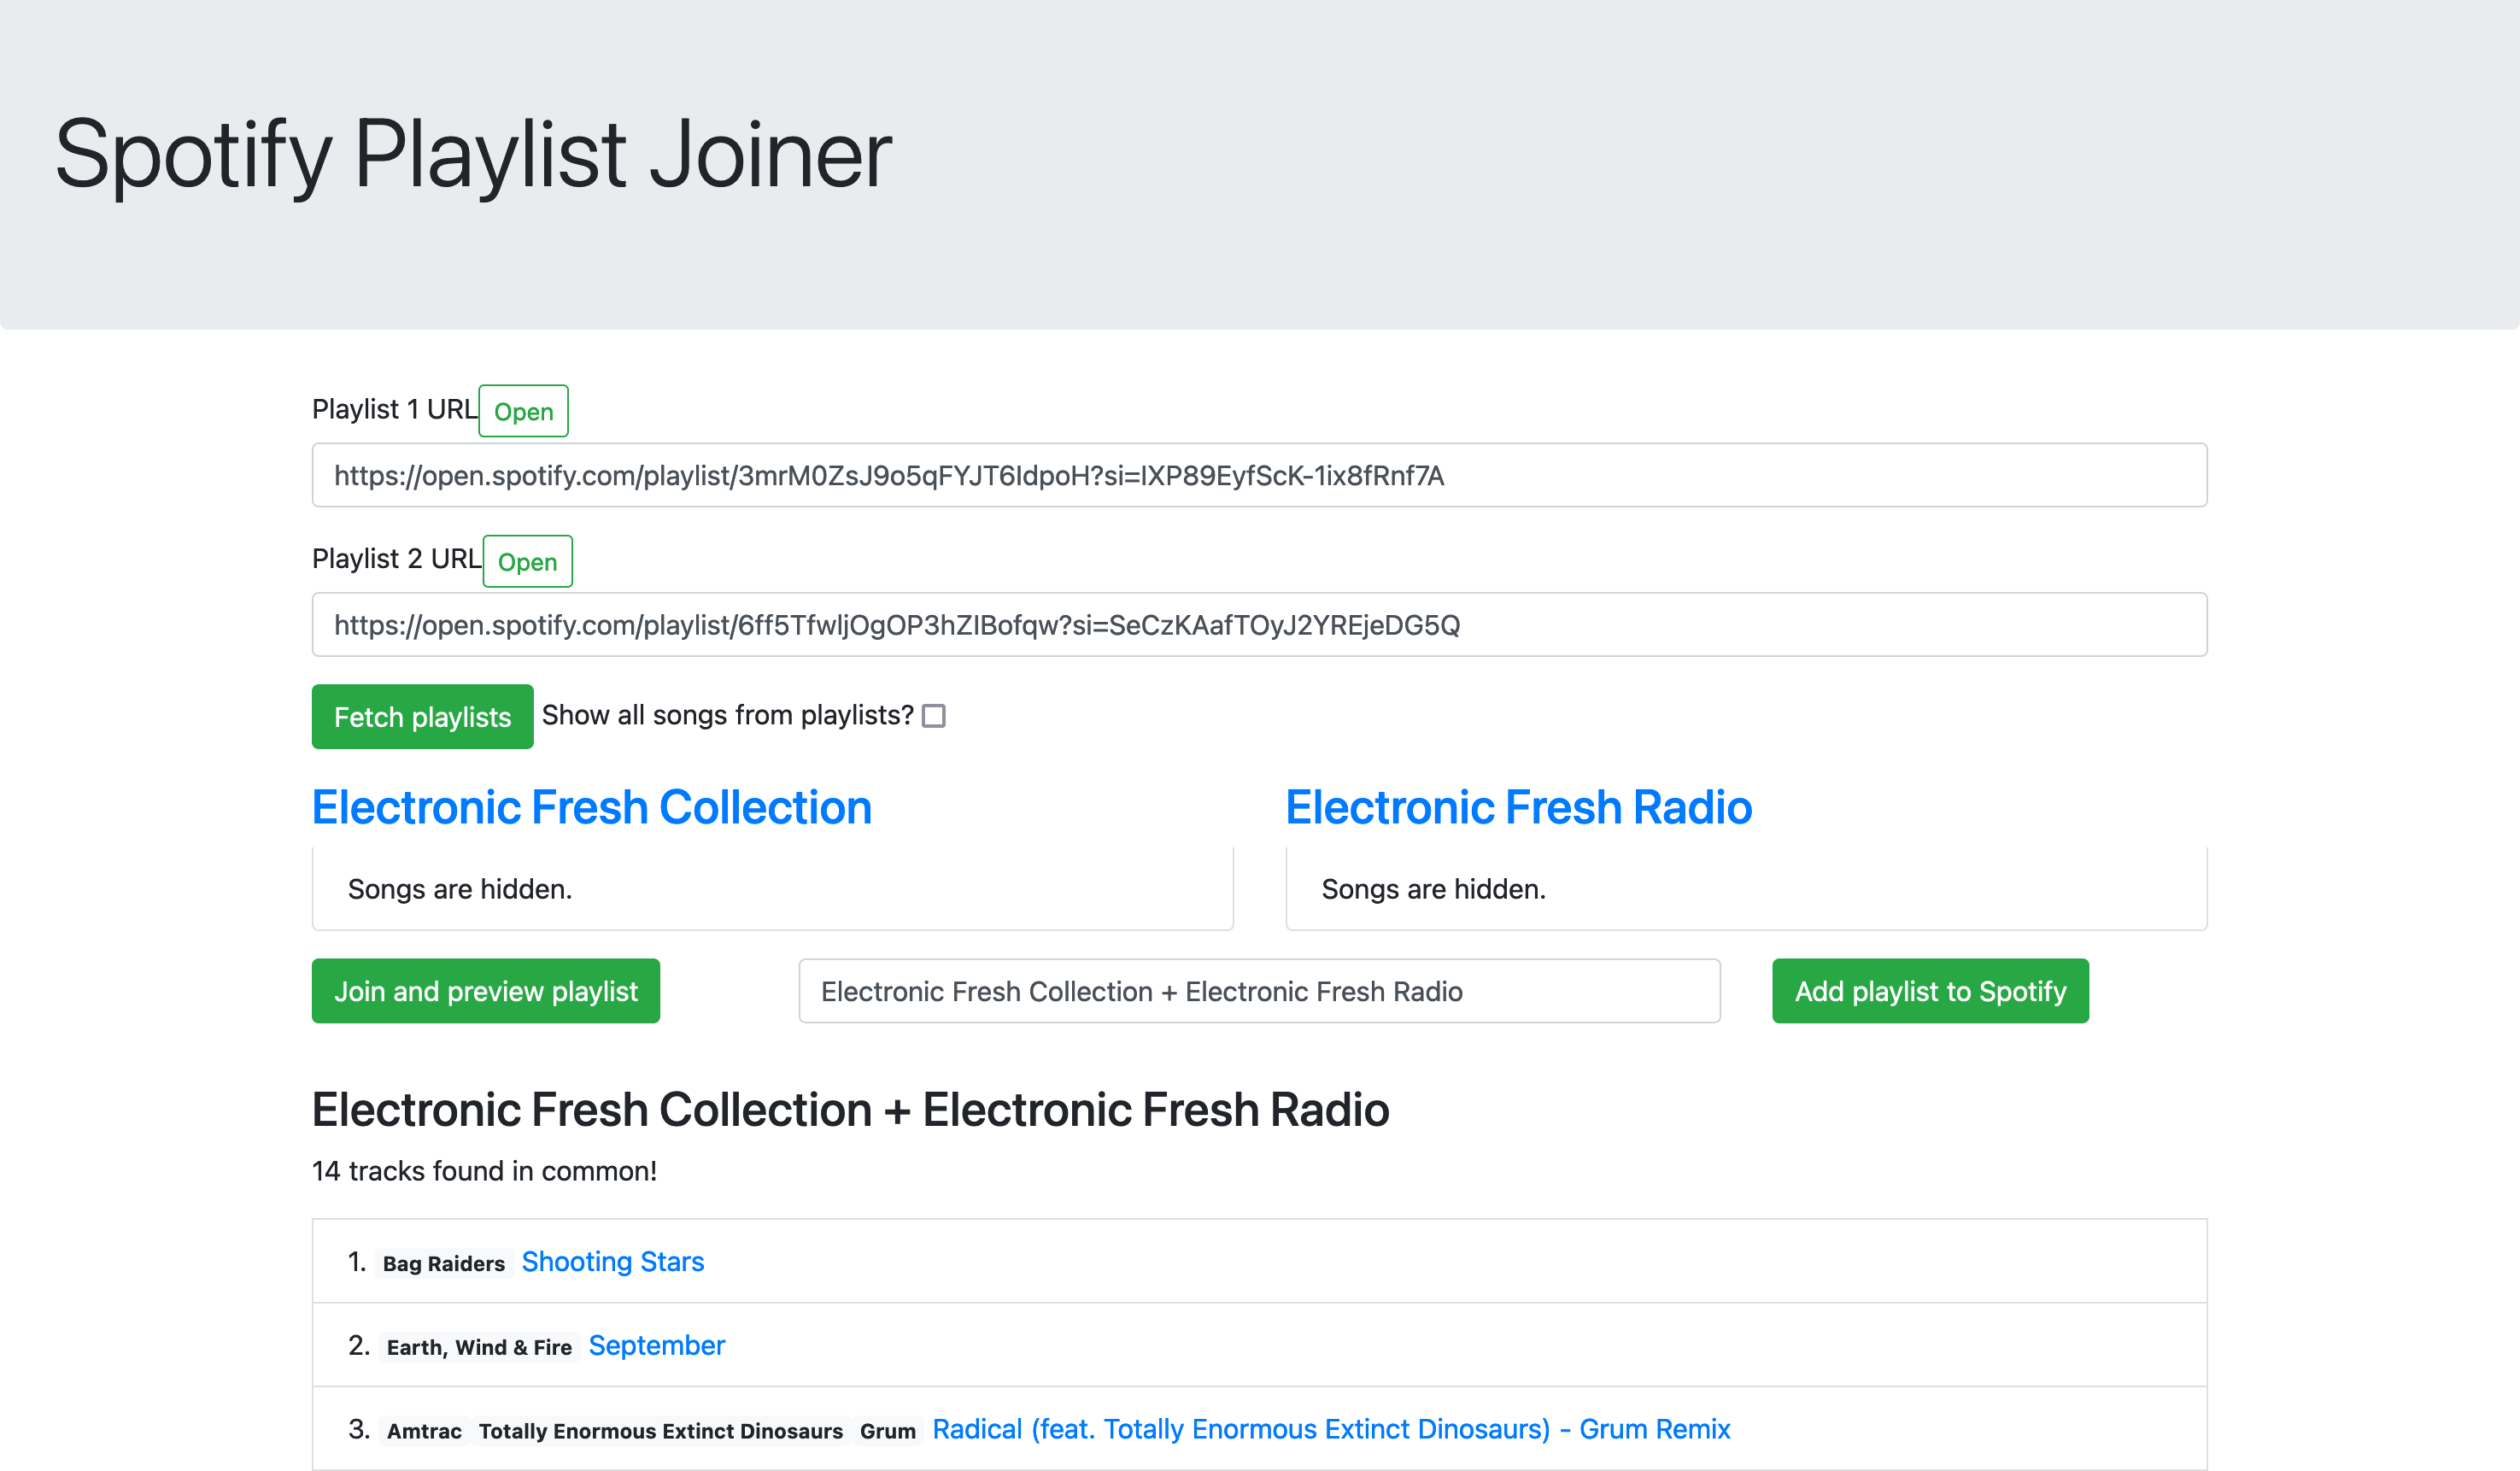Open the Electronic Fresh Radio playlist link
2520x1471 pixels.
point(1517,807)
